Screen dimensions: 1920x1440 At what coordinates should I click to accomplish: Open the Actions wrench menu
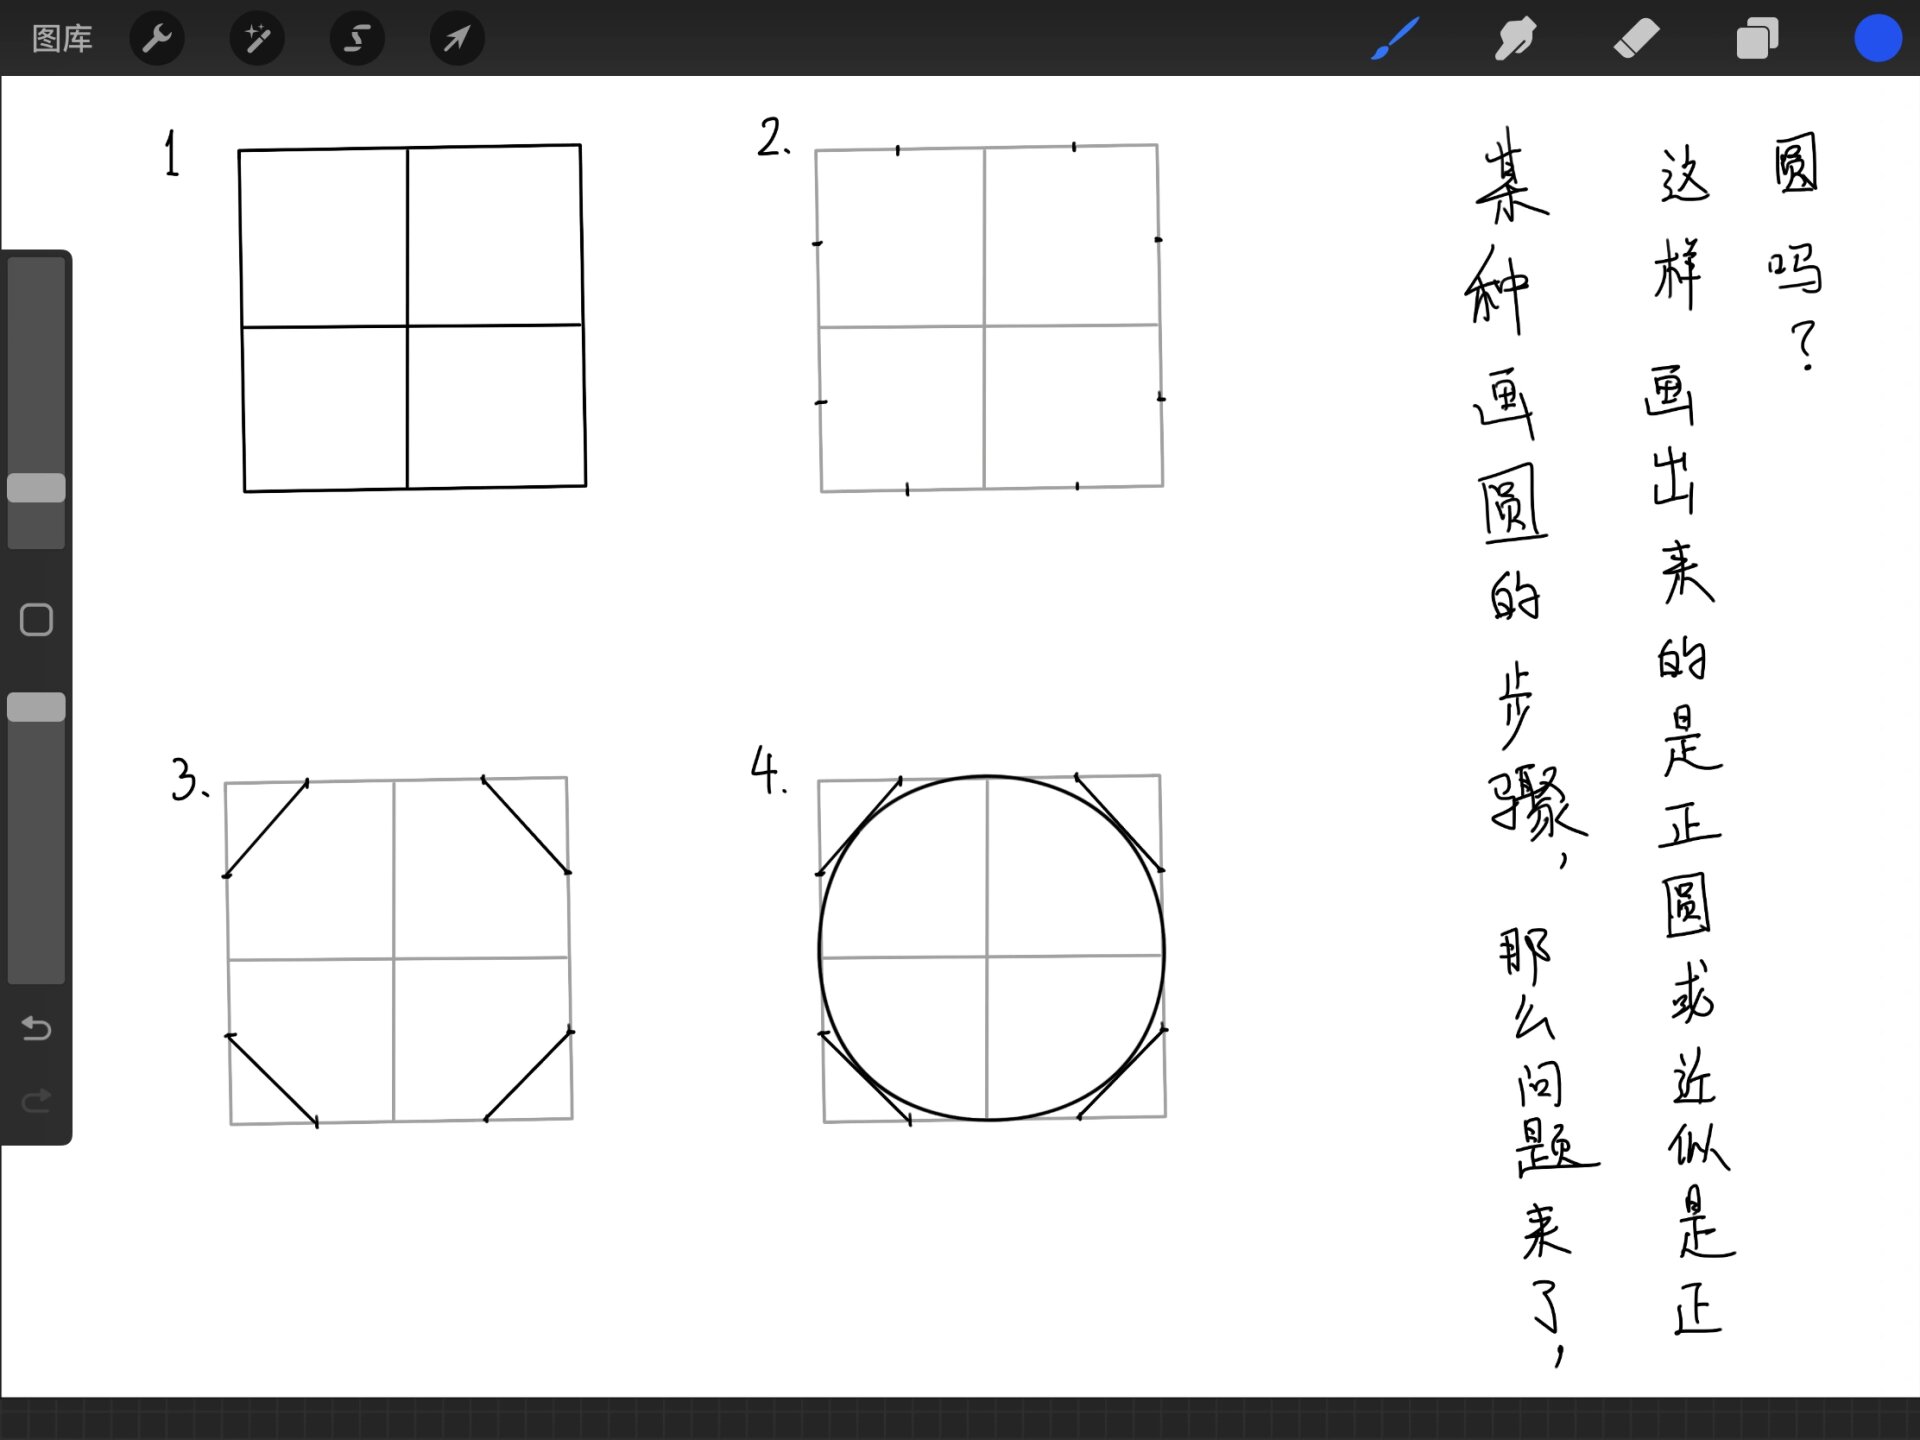[x=157, y=39]
